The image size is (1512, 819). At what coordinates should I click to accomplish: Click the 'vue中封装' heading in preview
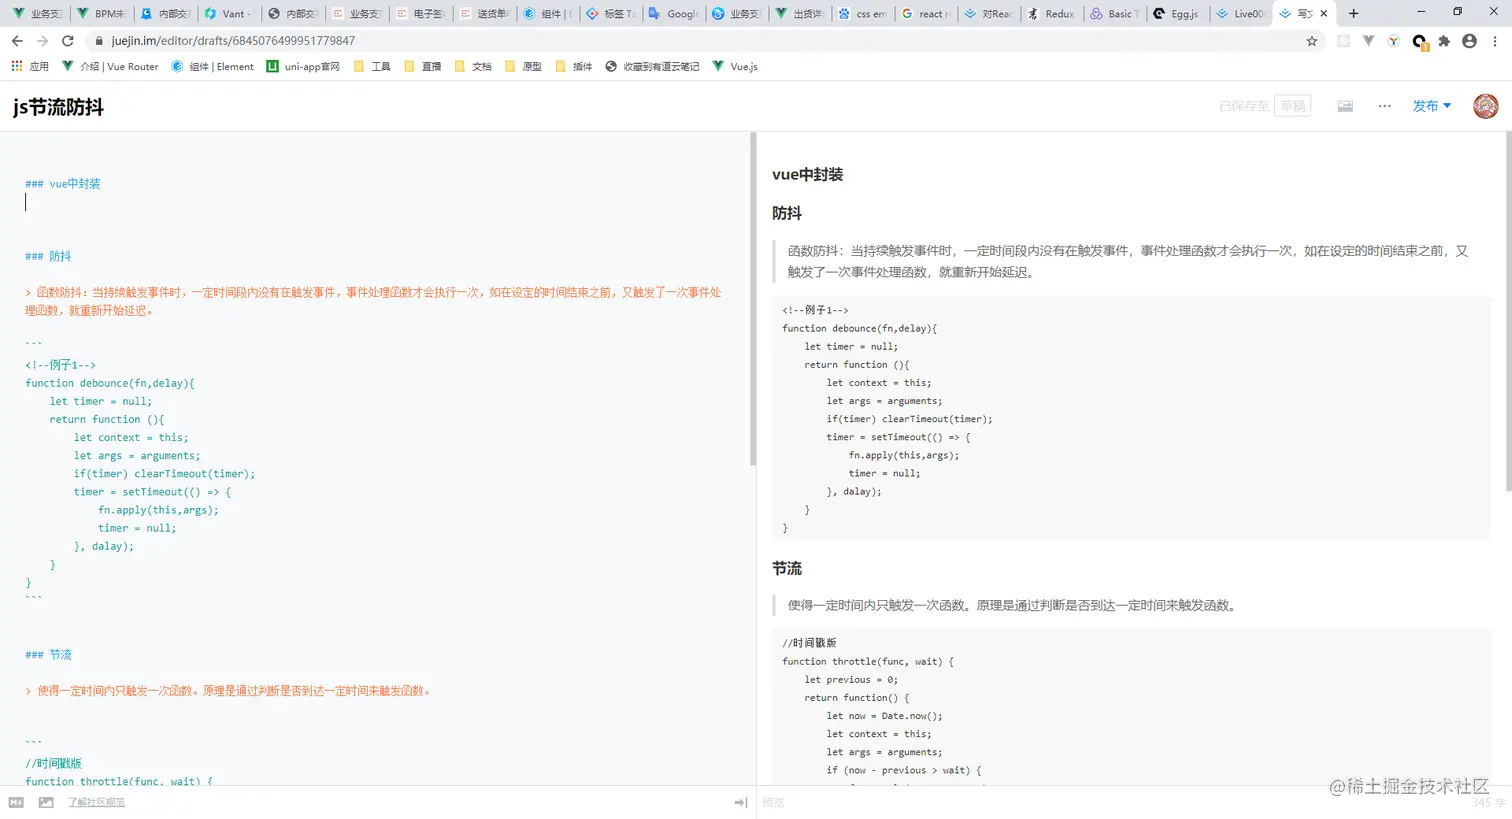(x=808, y=175)
